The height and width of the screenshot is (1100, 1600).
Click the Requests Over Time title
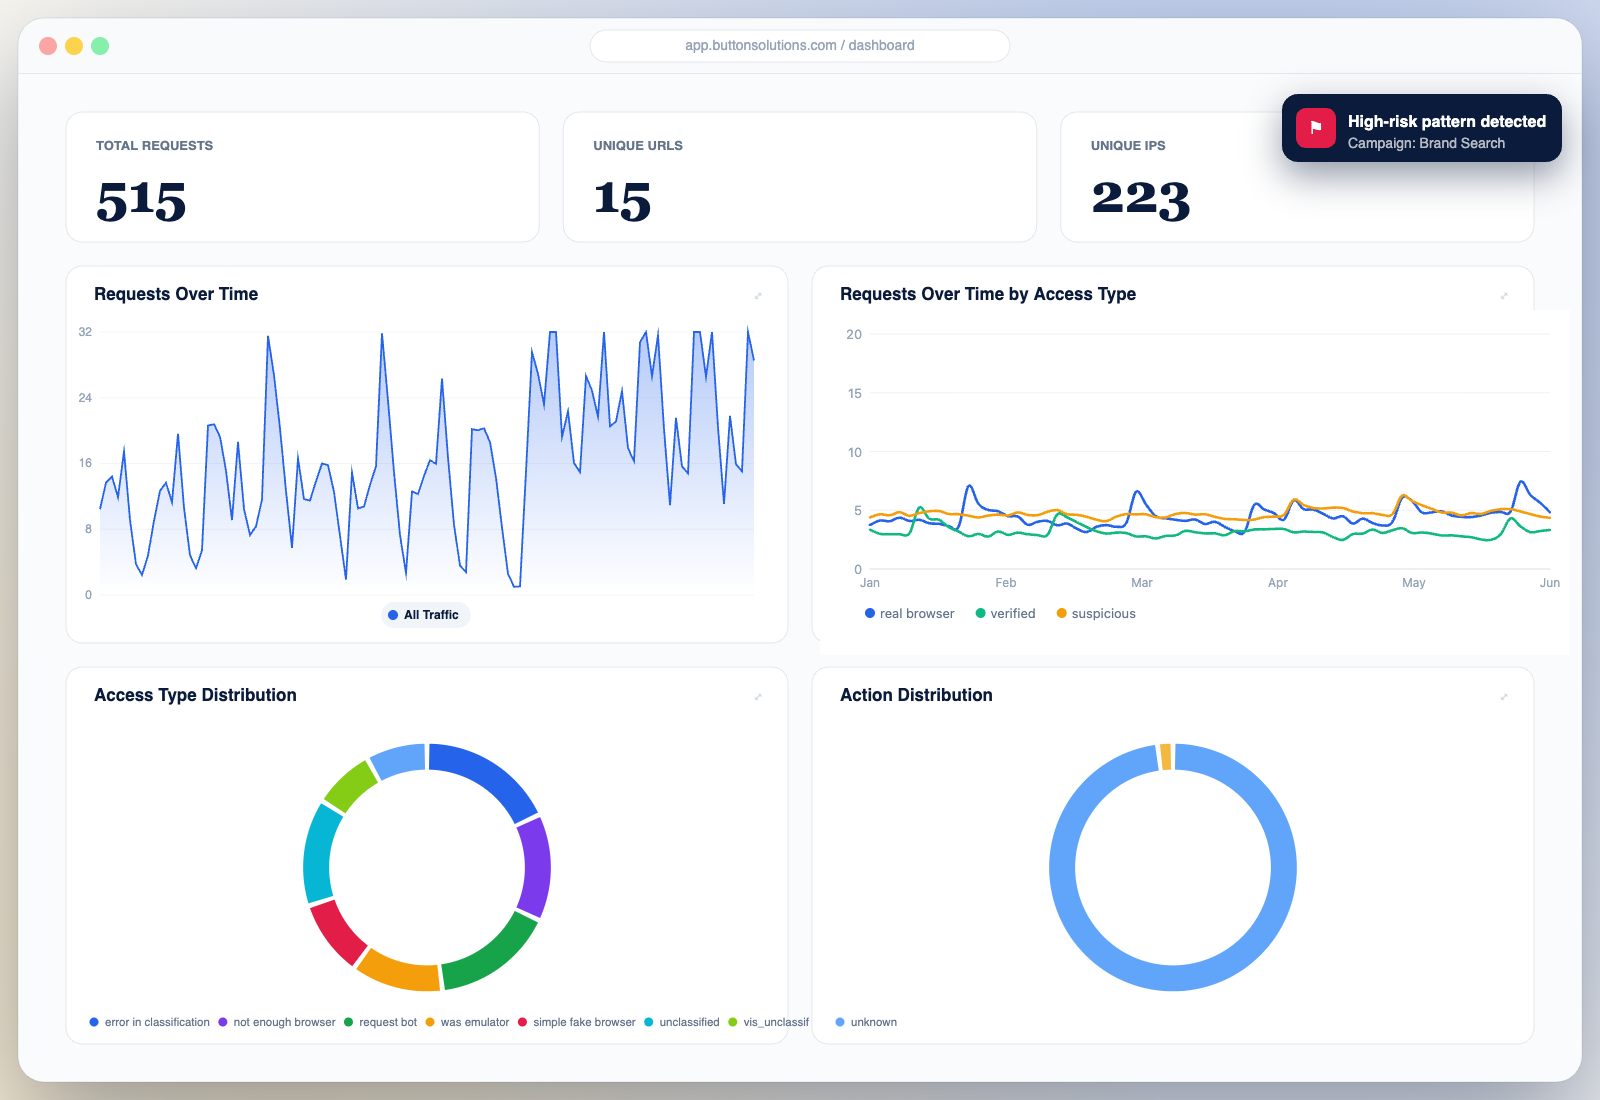[x=176, y=294]
